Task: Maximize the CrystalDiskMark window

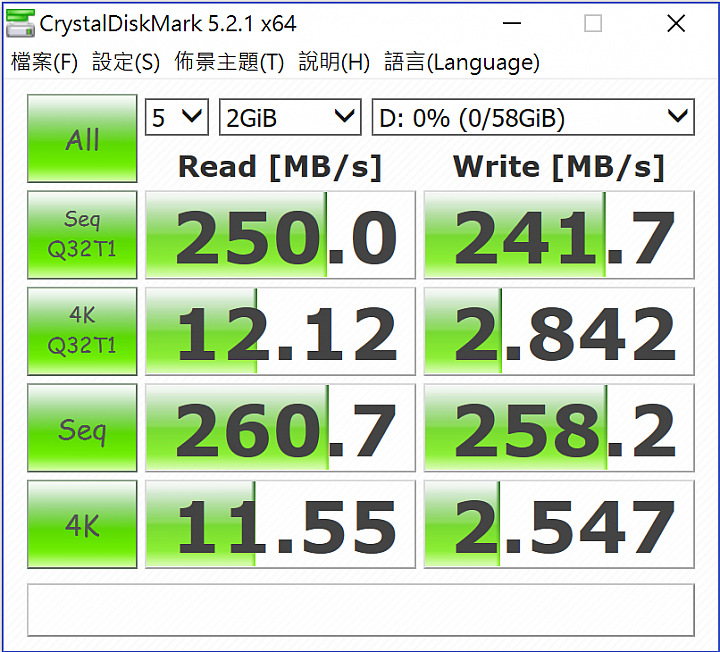Action: [x=593, y=23]
